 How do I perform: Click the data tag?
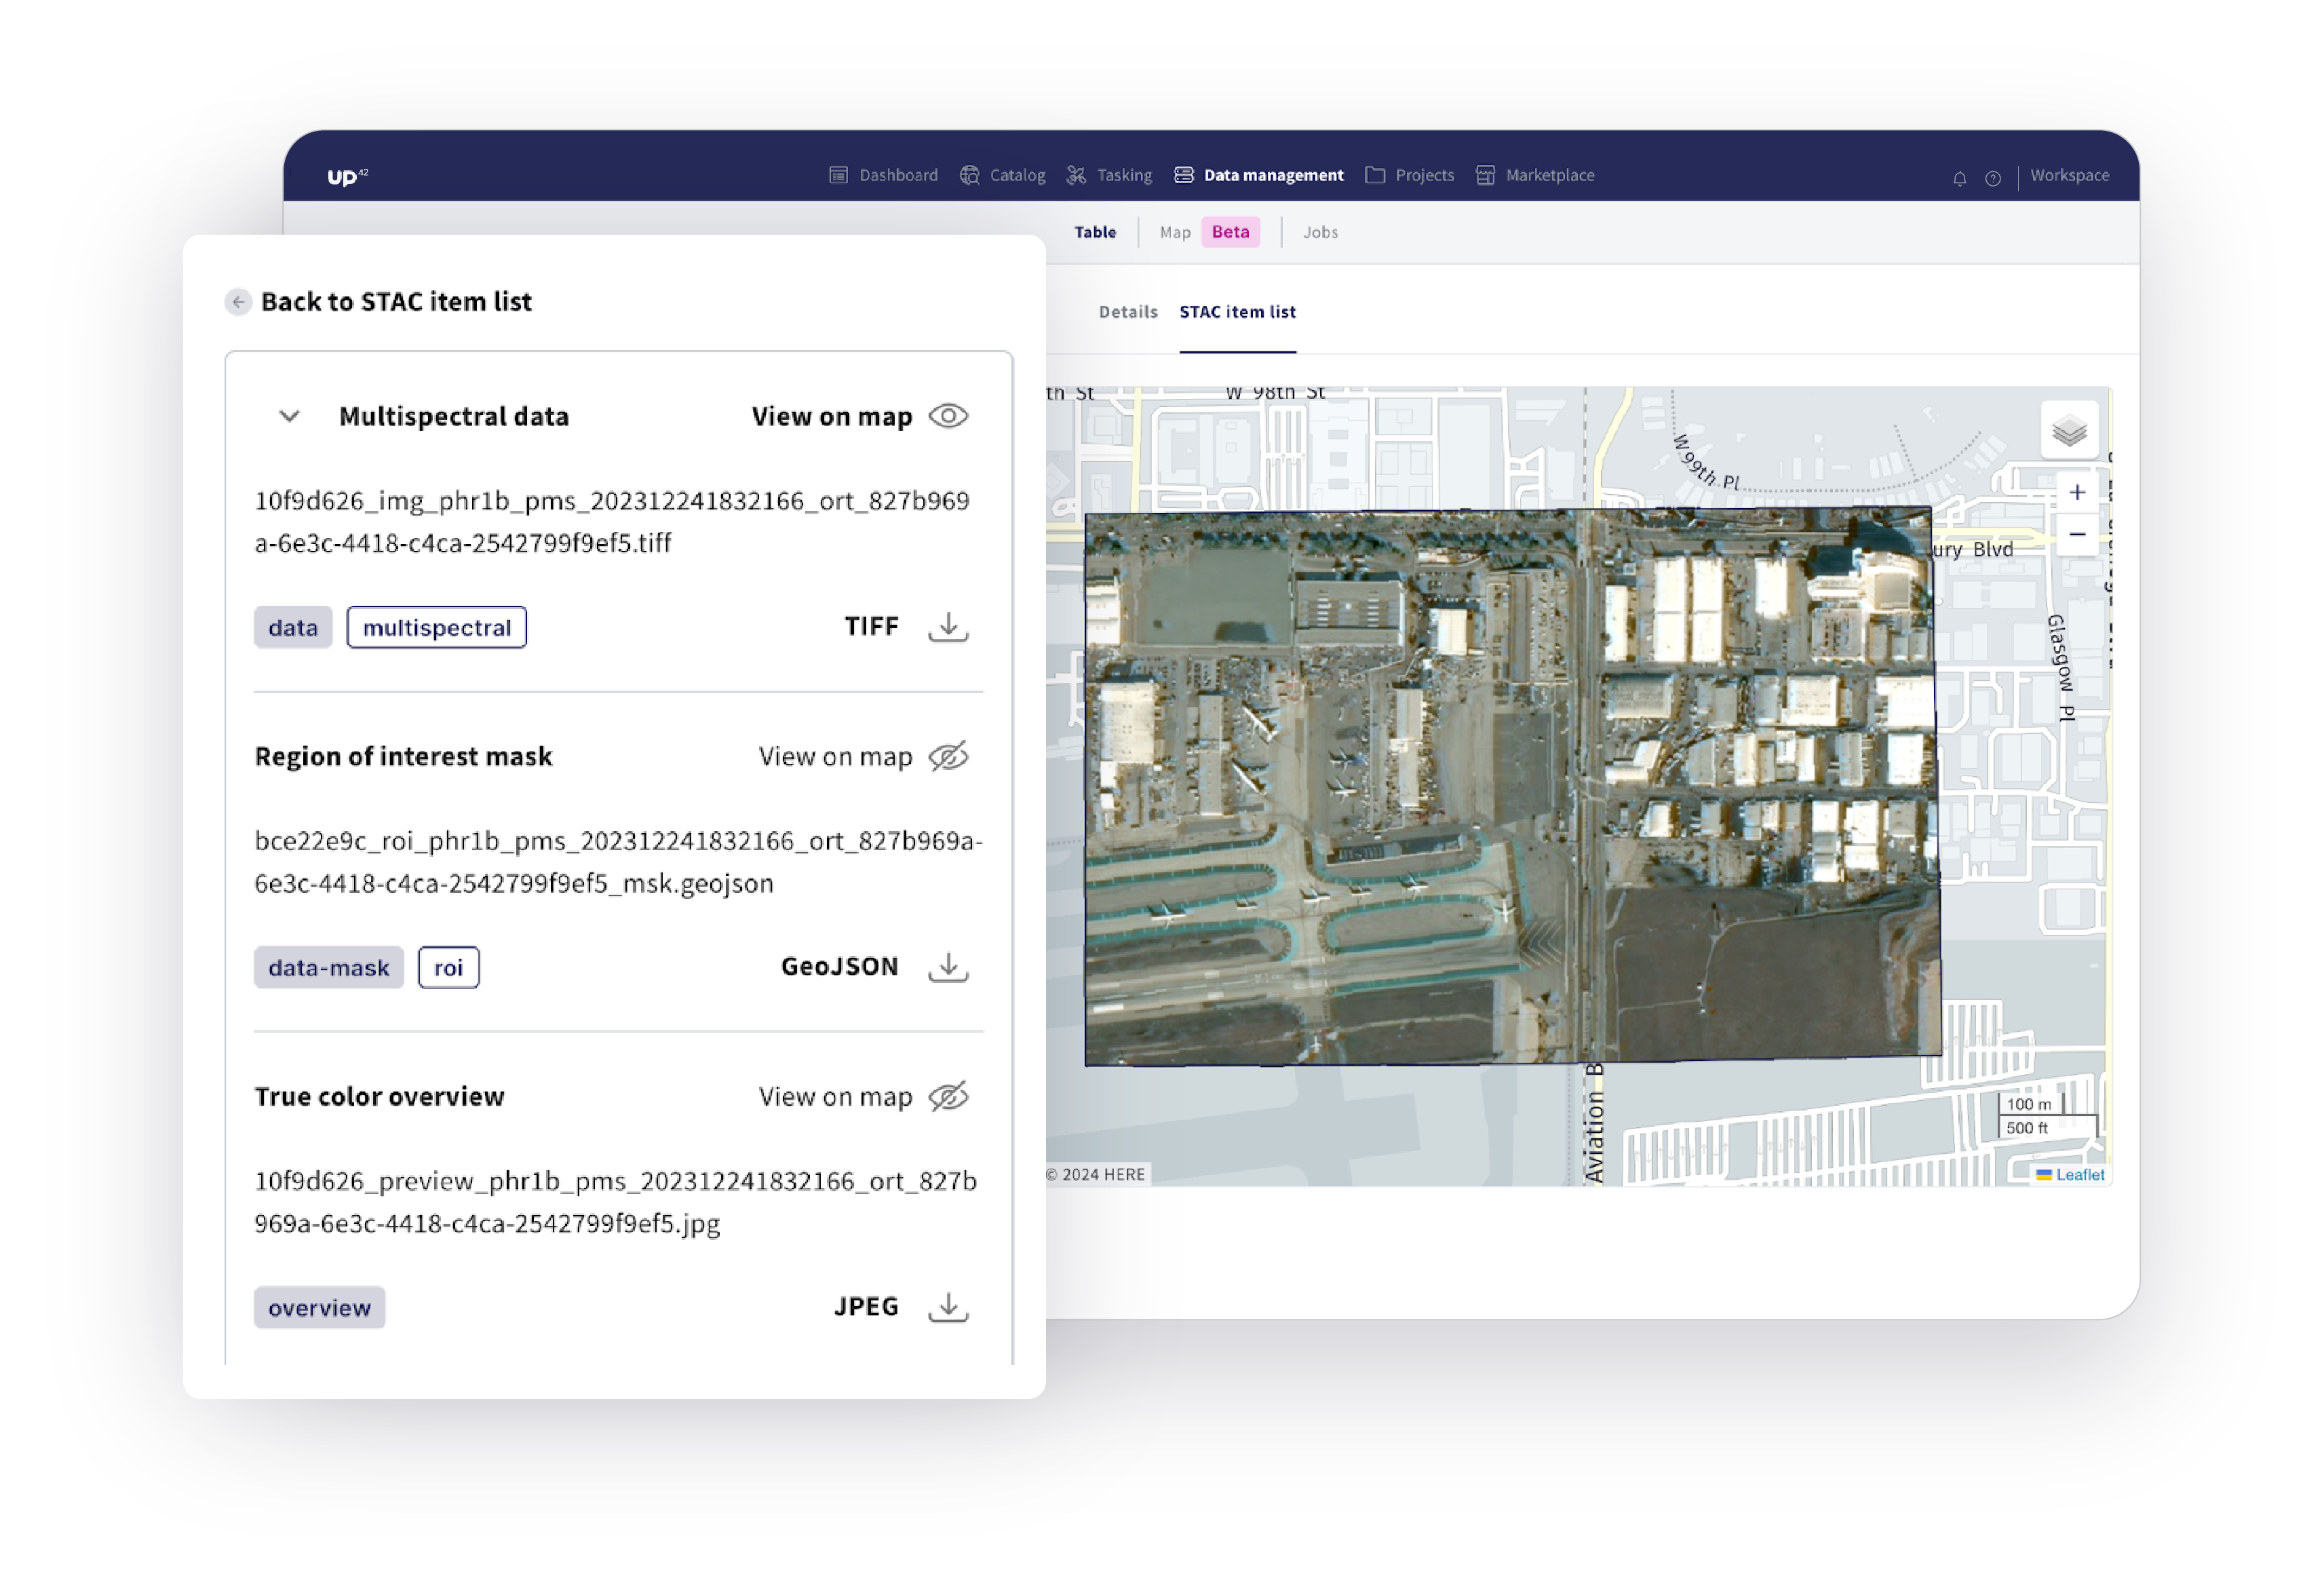coord(293,628)
